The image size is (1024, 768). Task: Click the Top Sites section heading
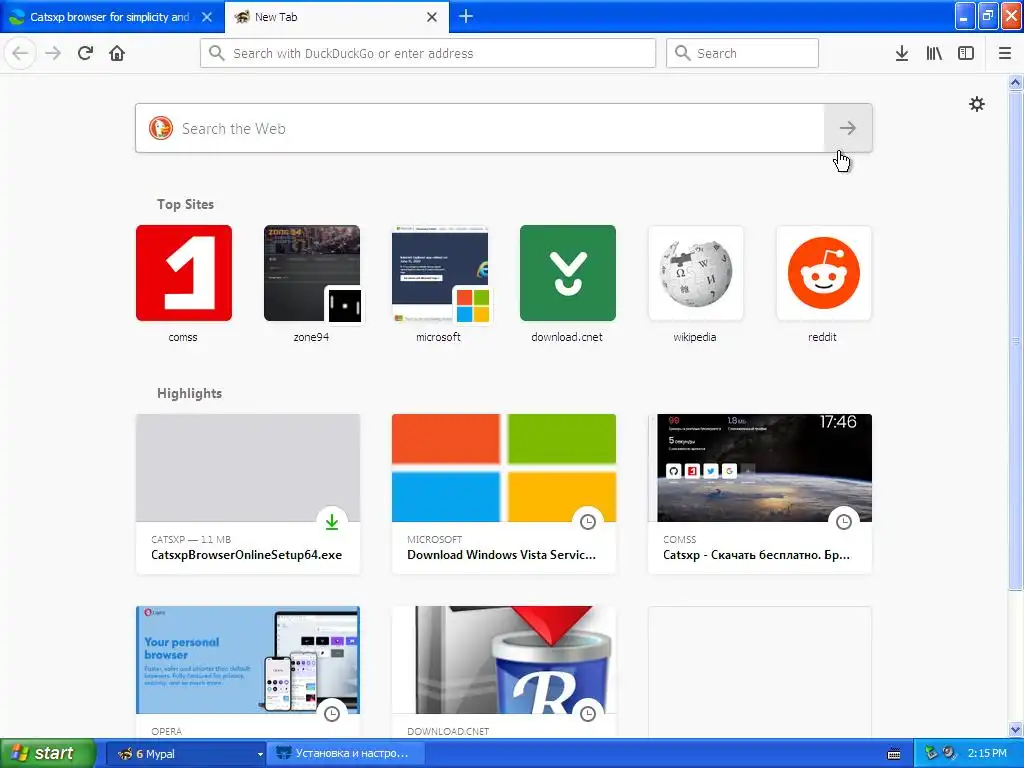185,204
